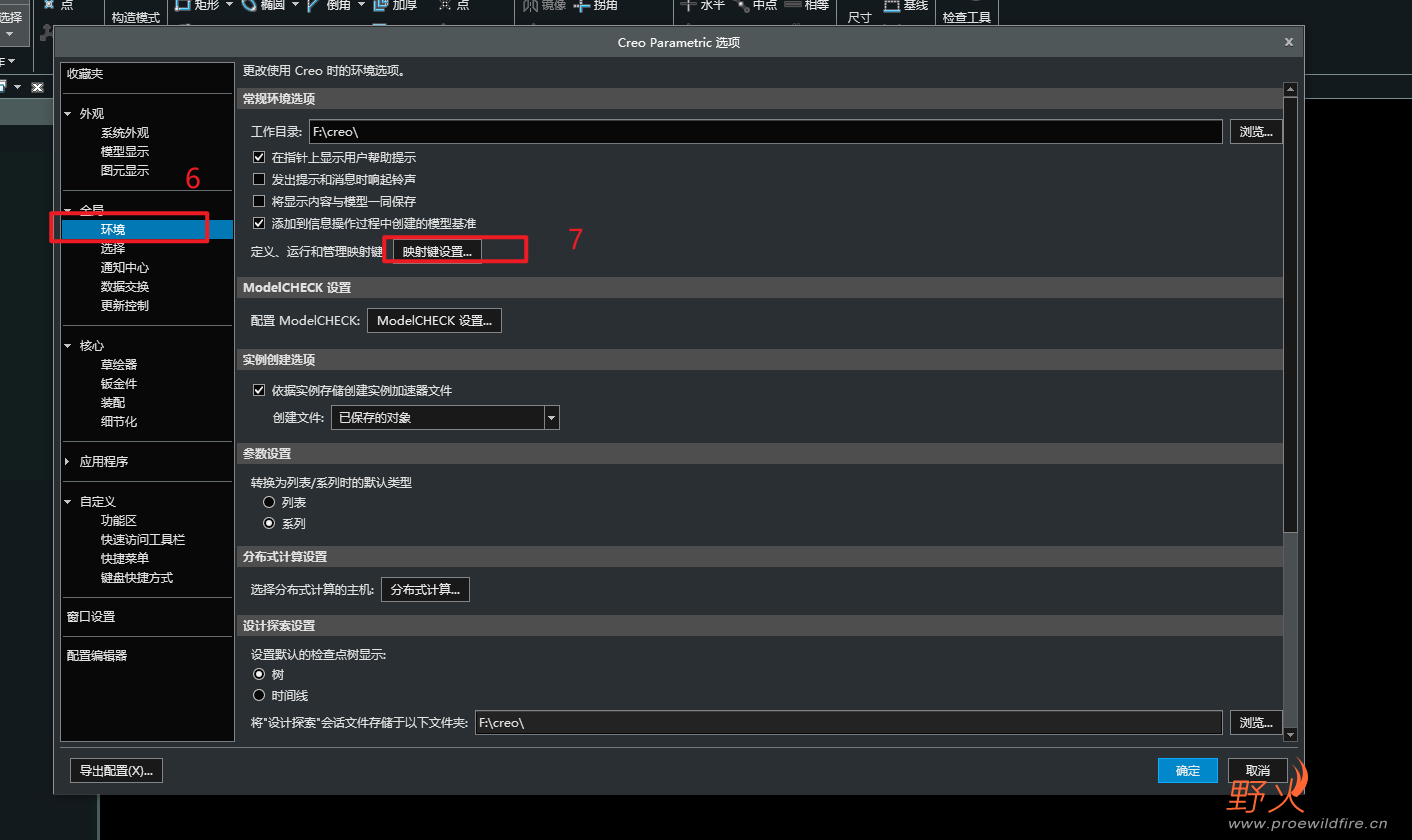Image resolution: width=1412 pixels, height=840 pixels.
Task: Select 细节化 in the options tree
Action: point(119,422)
